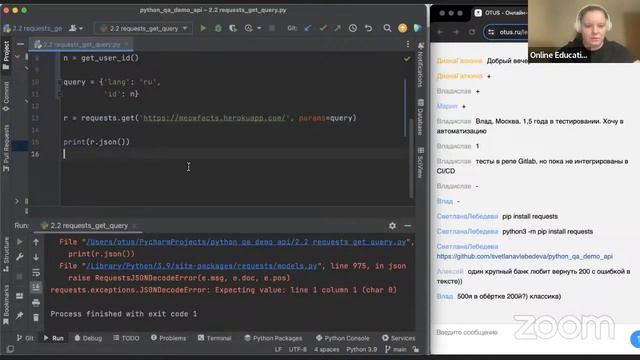
Task: Open the 2.2 requests_get_query Run tab
Action: pyautogui.click(x=89, y=226)
